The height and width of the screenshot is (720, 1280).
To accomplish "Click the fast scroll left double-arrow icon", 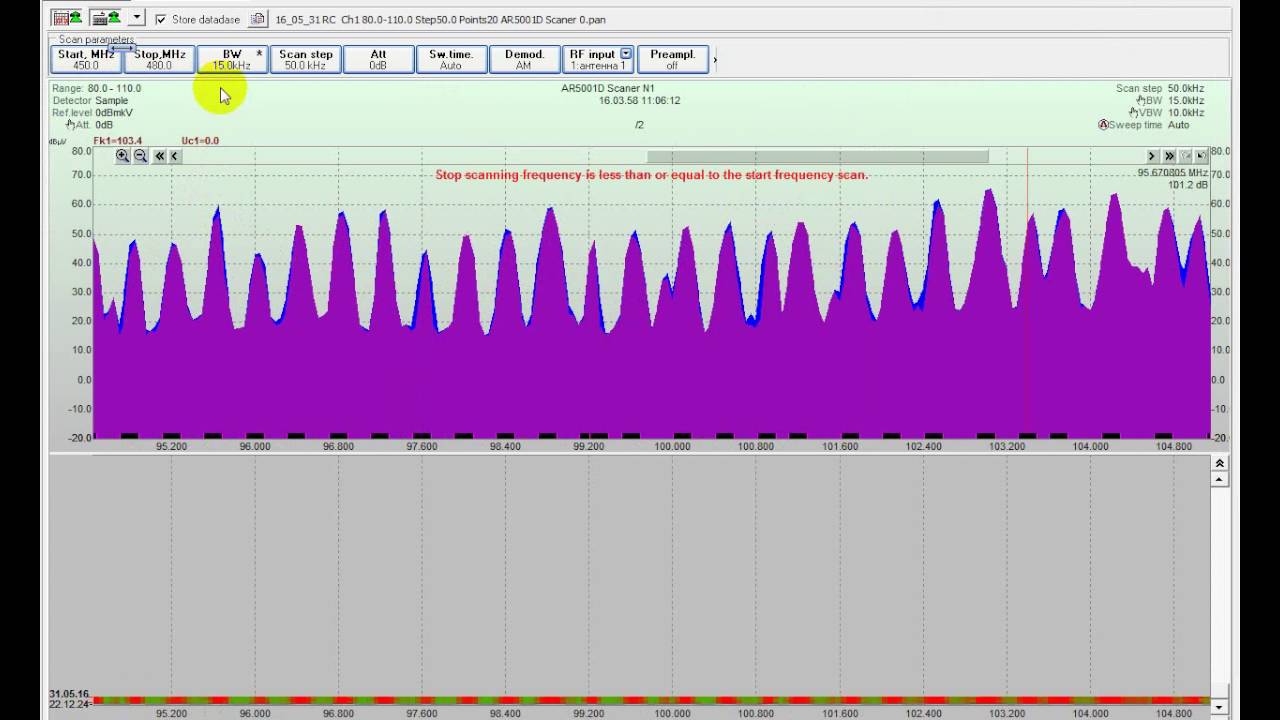I will 159,156.
